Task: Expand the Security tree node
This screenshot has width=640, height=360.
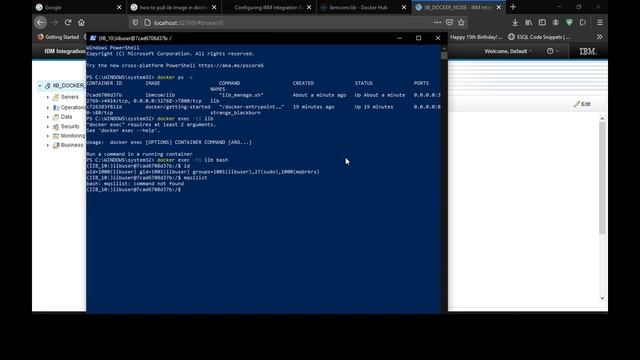Action: [48, 127]
